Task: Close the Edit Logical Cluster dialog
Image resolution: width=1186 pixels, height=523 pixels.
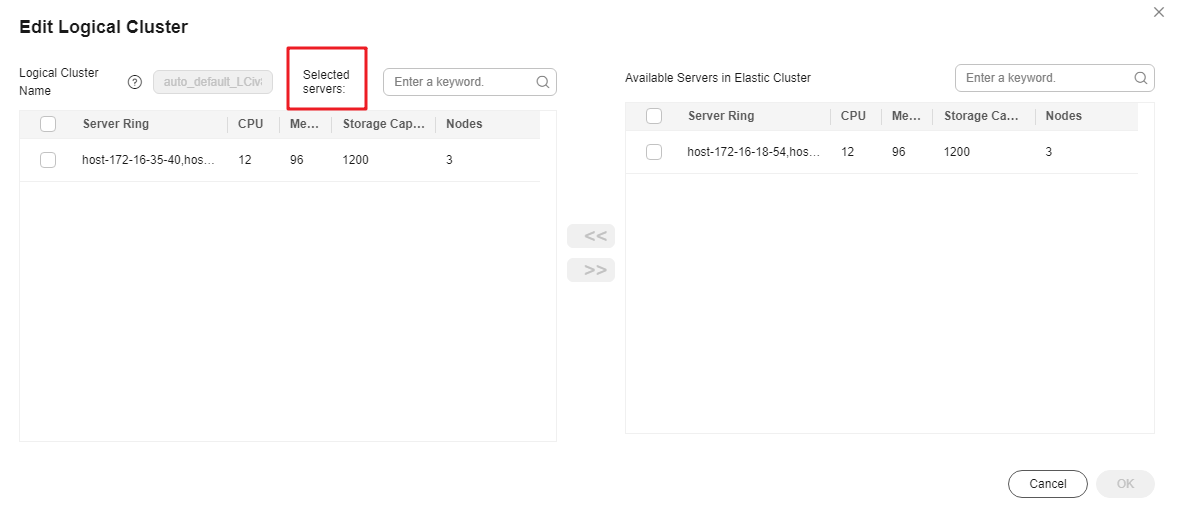Action: [x=1159, y=12]
